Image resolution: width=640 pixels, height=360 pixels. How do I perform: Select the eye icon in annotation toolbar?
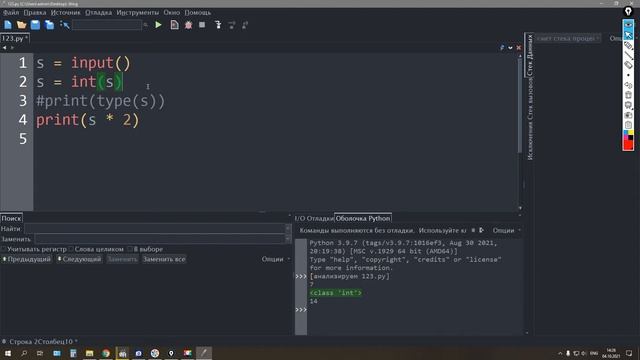coord(628,25)
